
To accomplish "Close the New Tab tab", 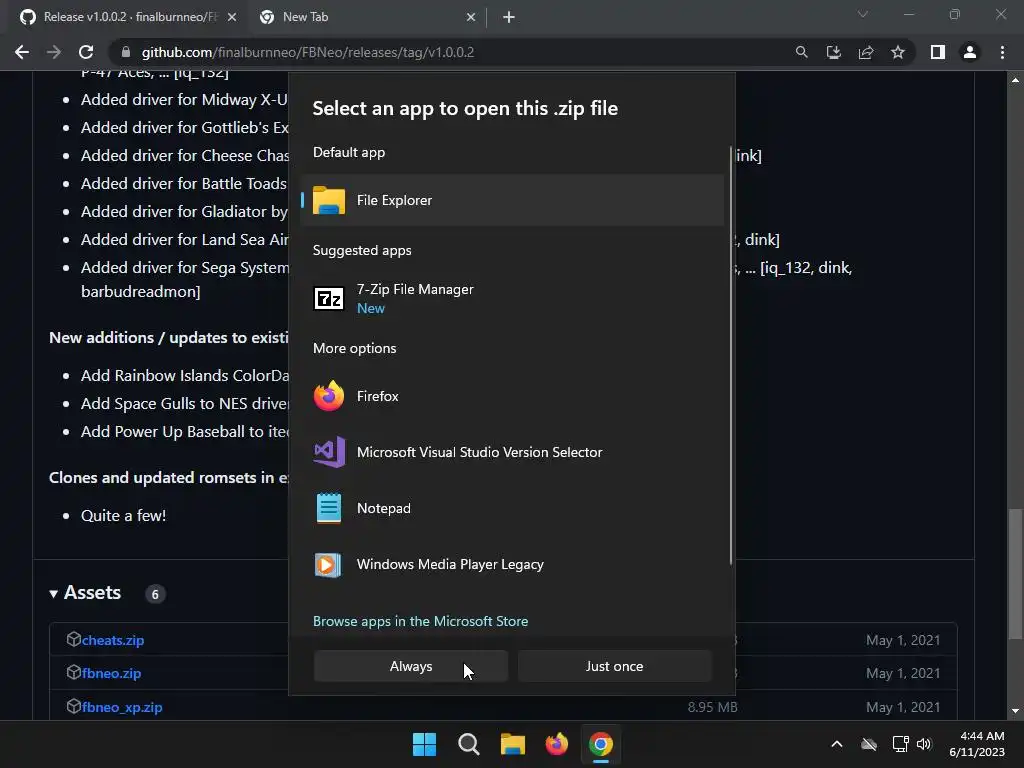I will click(x=471, y=17).
